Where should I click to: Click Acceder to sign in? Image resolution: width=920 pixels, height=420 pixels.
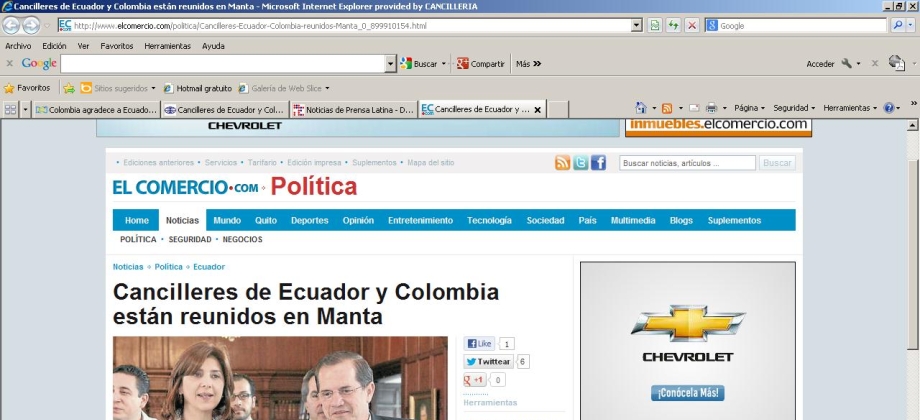[820, 64]
